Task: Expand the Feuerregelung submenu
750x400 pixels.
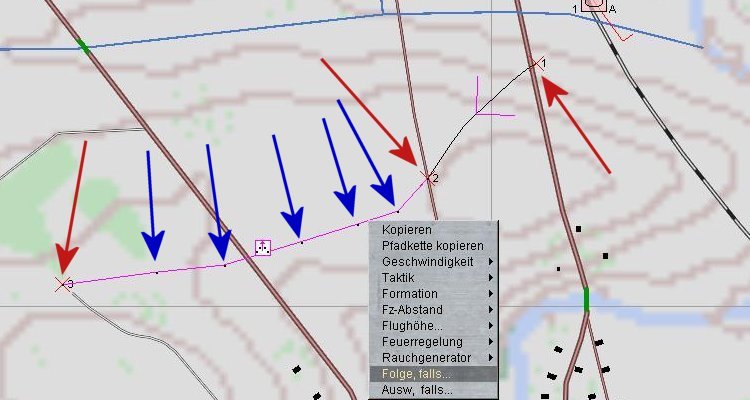Action: (x=433, y=341)
